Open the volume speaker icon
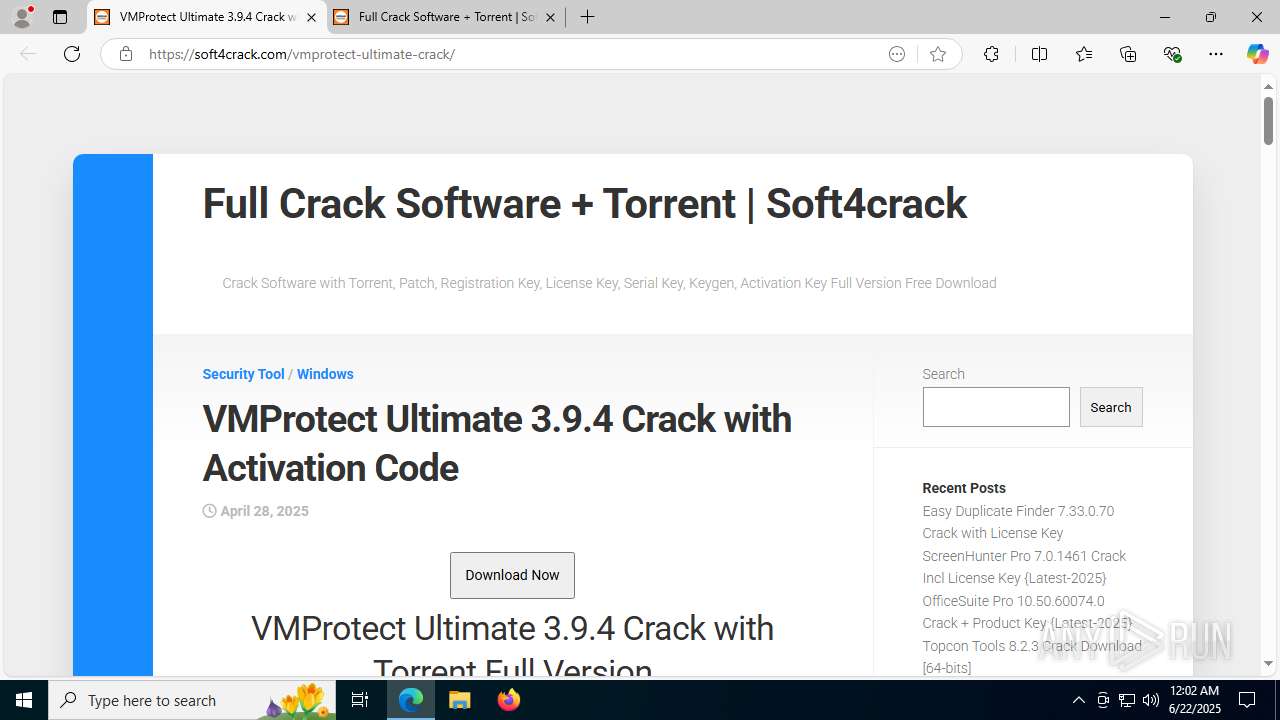Image resolution: width=1280 pixels, height=720 pixels. coord(1151,700)
